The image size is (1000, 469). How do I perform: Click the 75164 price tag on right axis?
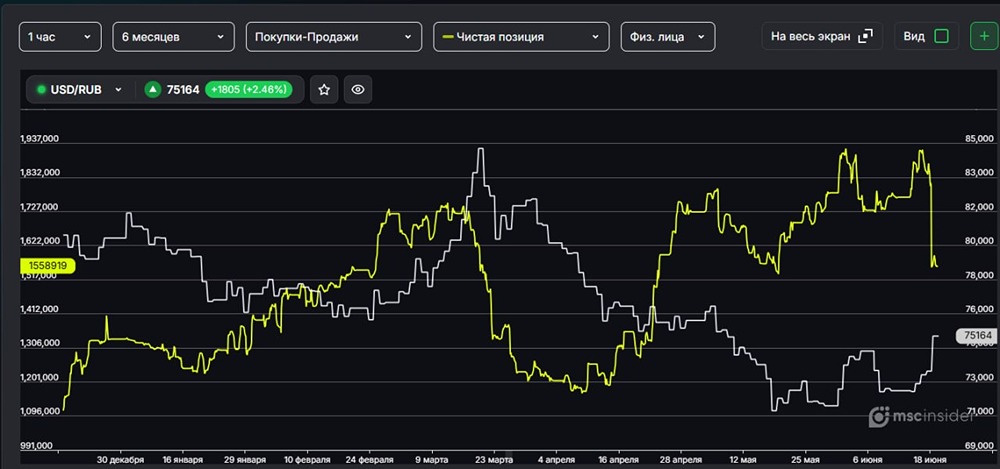976,336
